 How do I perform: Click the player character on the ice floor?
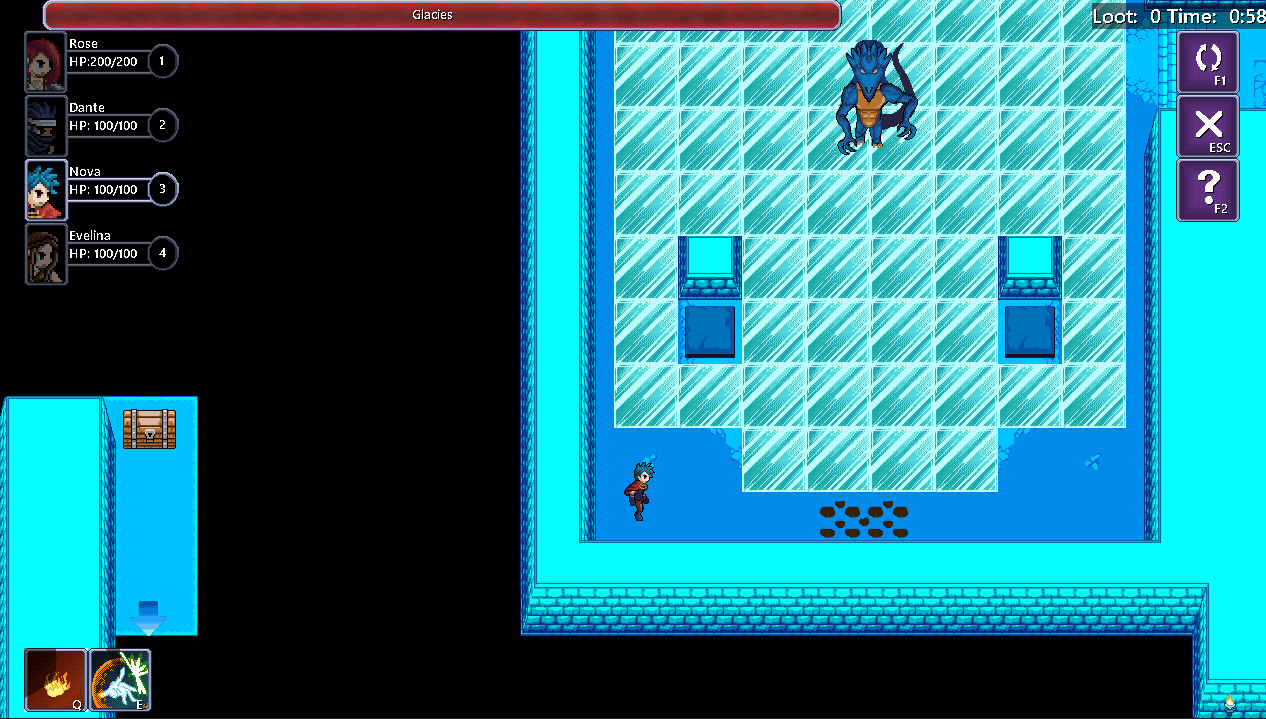[x=640, y=490]
